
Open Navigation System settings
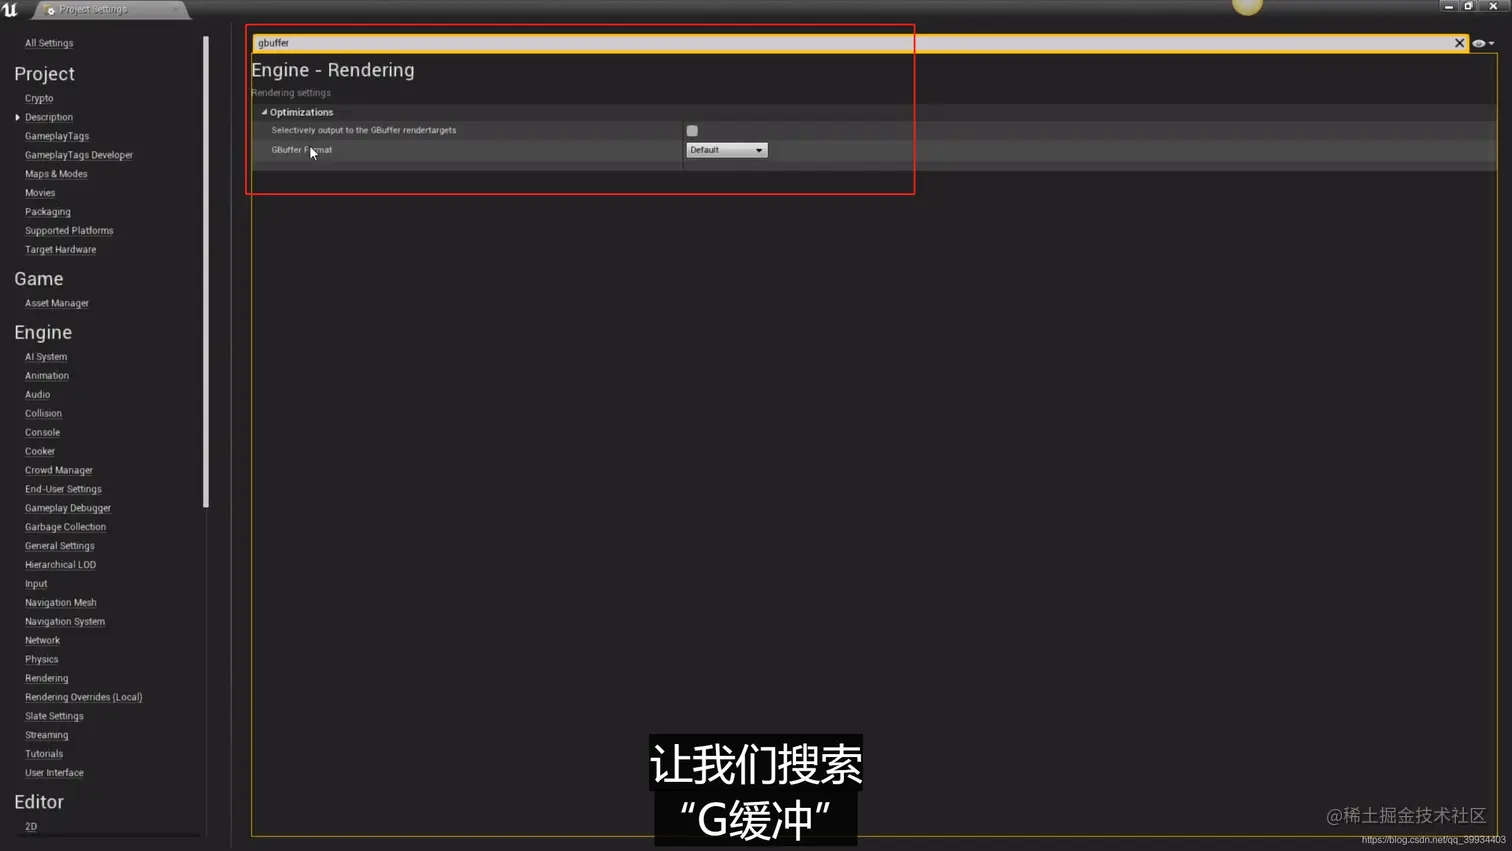(x=65, y=623)
